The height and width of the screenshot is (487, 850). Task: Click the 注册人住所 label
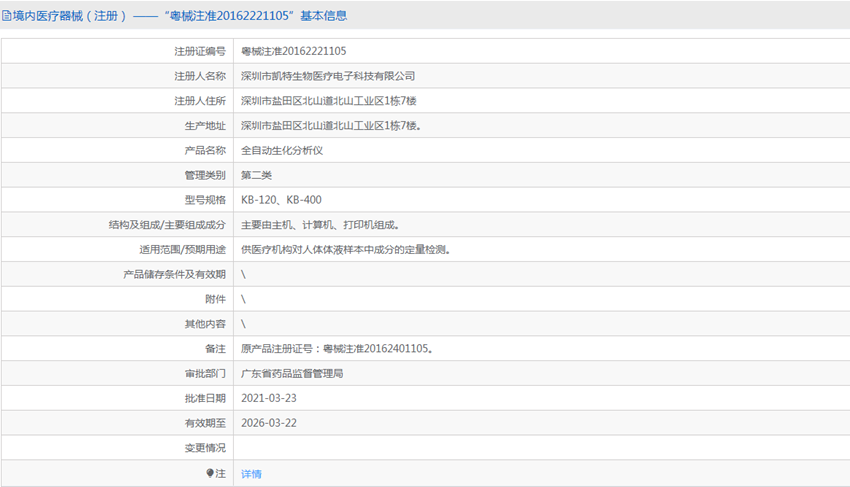coord(200,101)
